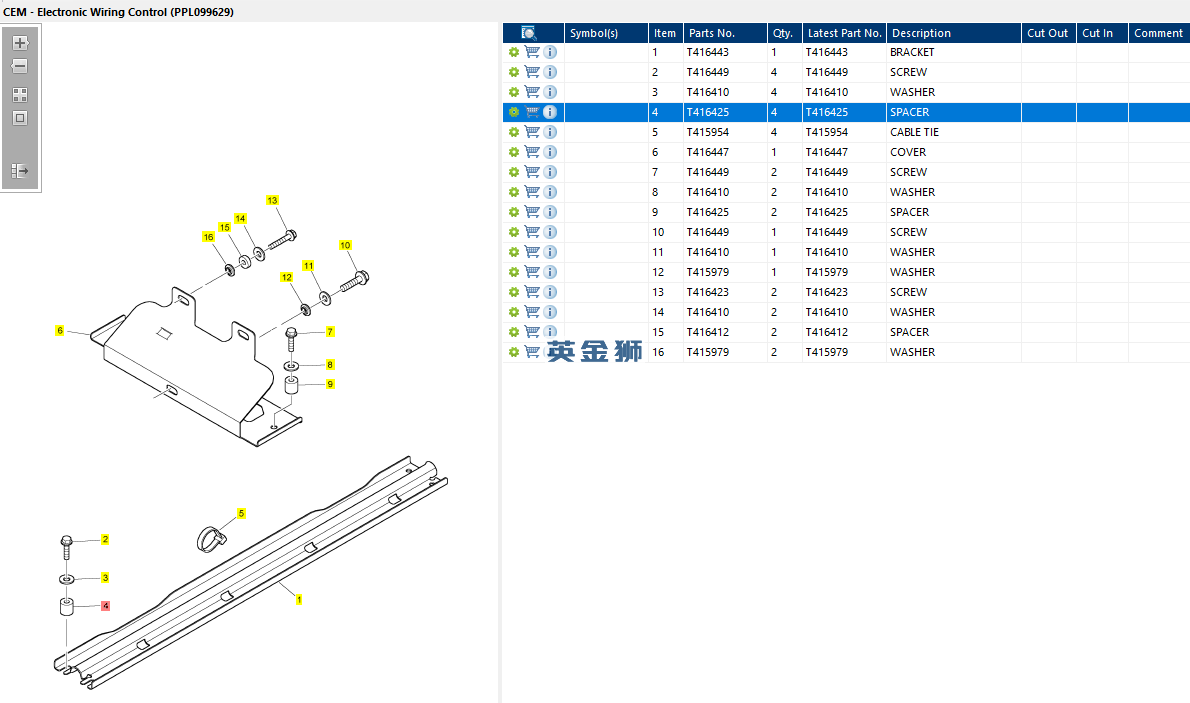Click the Comment column header
The height and width of the screenshot is (703, 1190).
point(1159,33)
